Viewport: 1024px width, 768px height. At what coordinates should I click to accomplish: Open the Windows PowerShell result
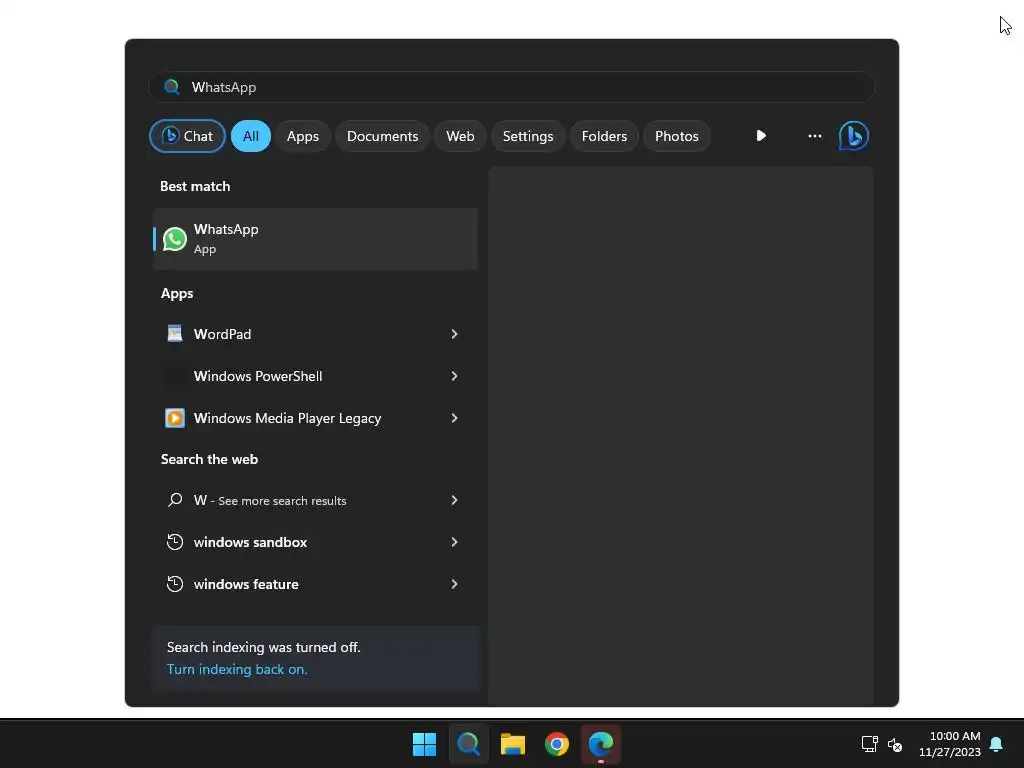pyautogui.click(x=315, y=376)
